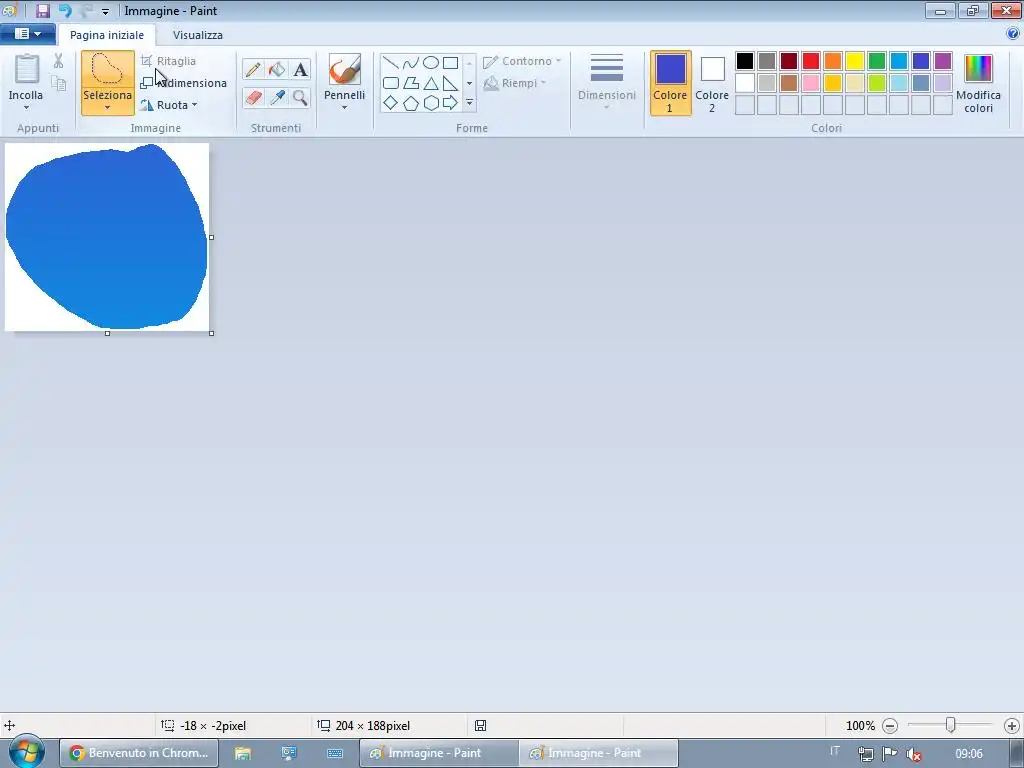Click the Pennelli brush icon

point(344,69)
